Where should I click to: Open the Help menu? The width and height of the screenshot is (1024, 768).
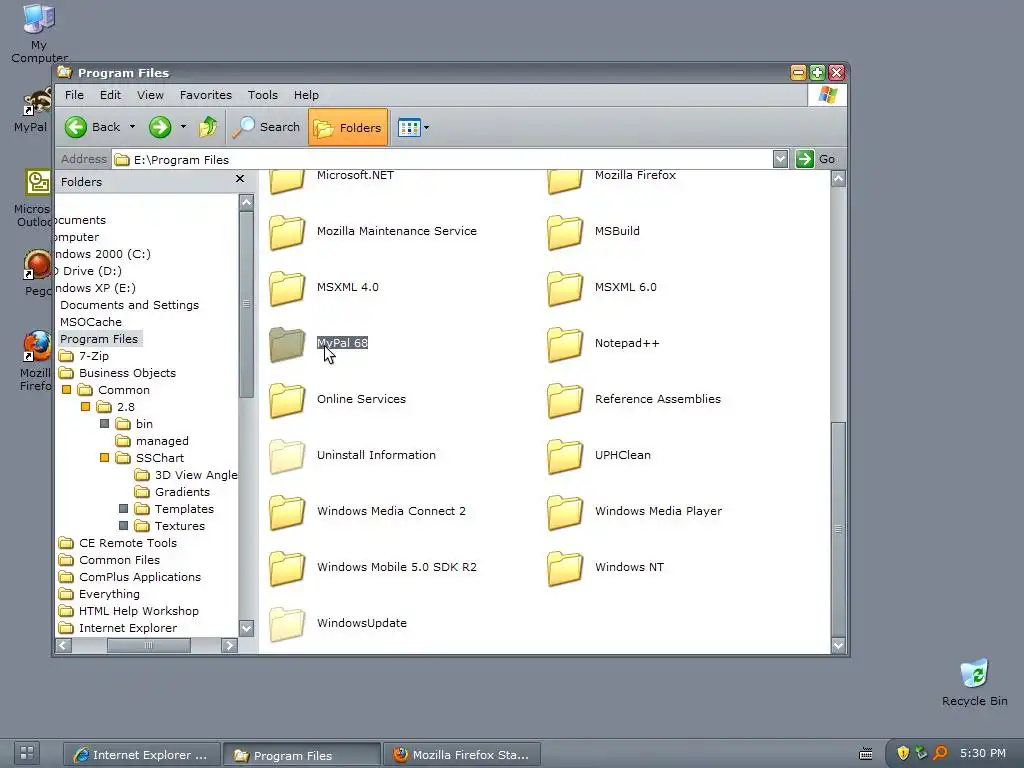click(306, 95)
